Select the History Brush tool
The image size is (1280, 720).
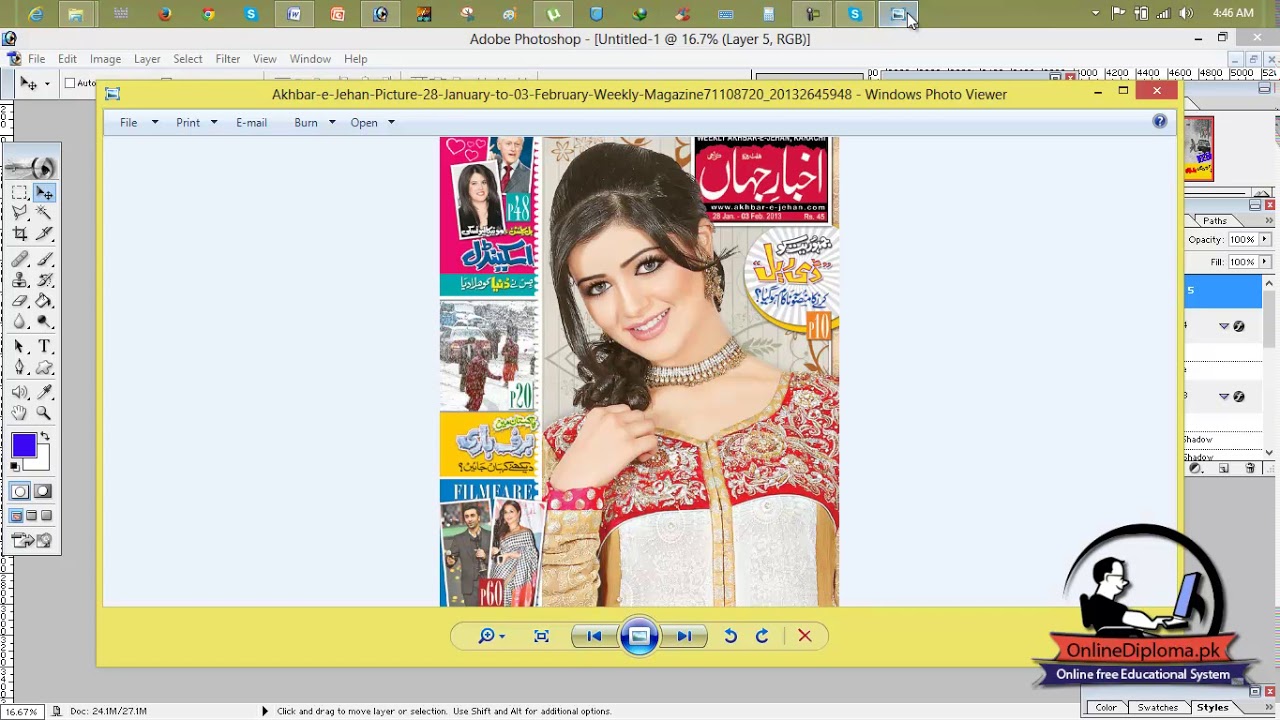[44, 280]
